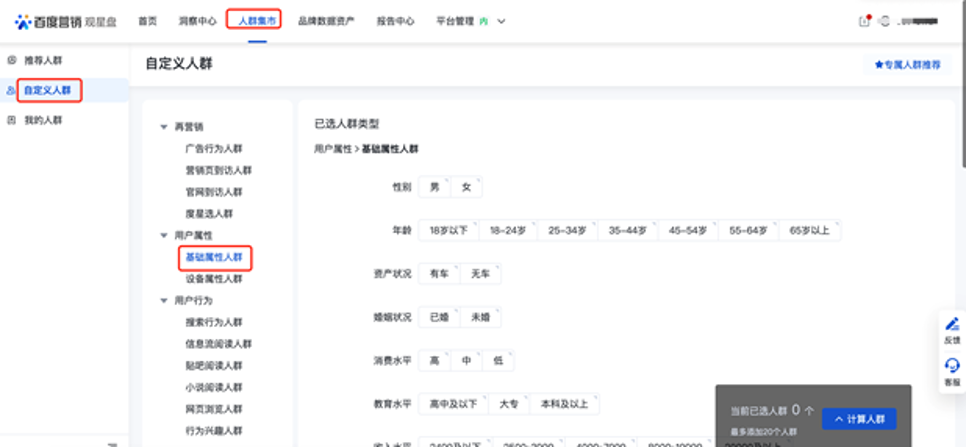The width and height of the screenshot is (966, 447).
Task: Select the 女 gender option
Action: point(466,187)
